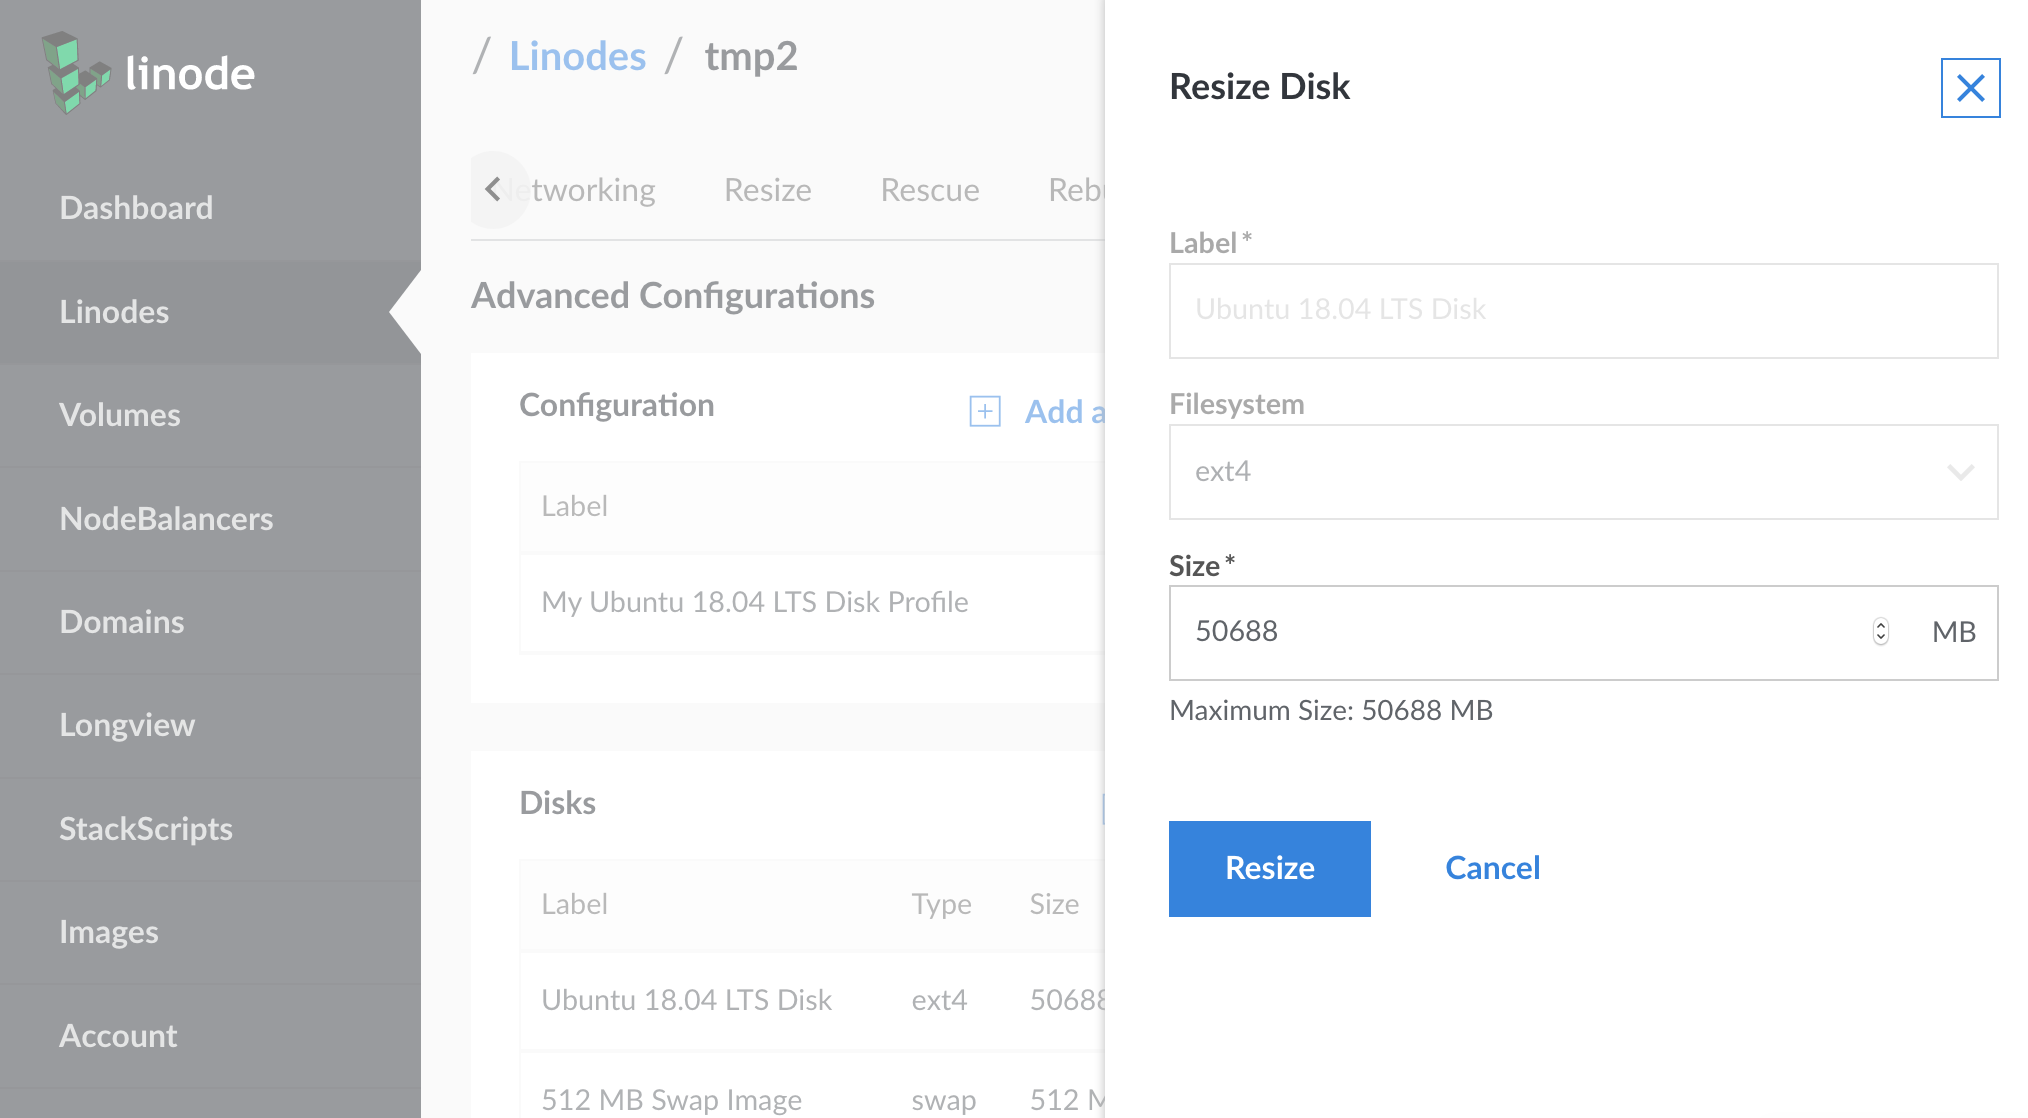The image size is (2028, 1118).
Task: Open Domains in sidebar
Action: click(x=210, y=622)
